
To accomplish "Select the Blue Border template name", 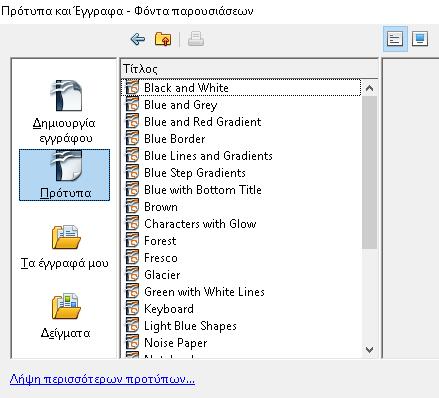I will 175,139.
